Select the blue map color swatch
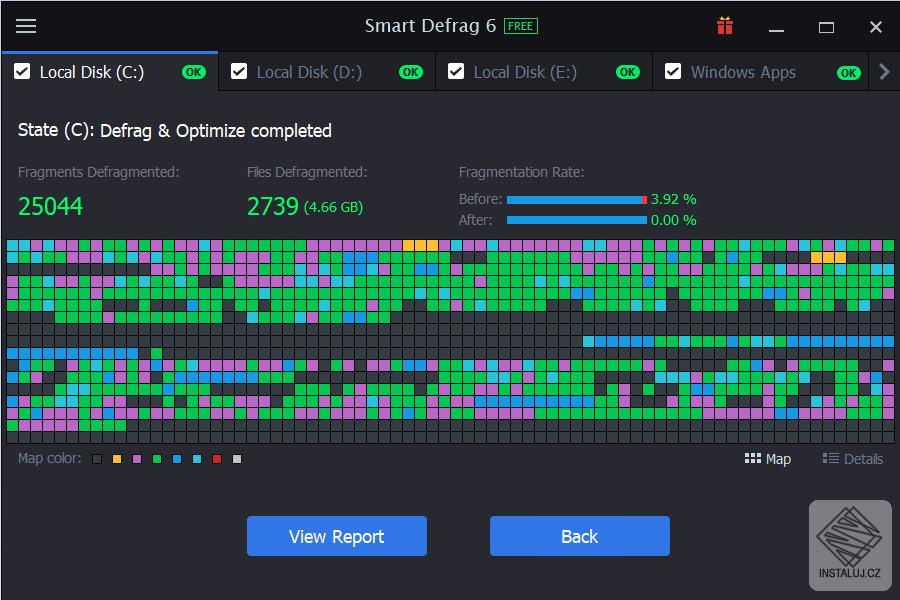 click(177, 459)
